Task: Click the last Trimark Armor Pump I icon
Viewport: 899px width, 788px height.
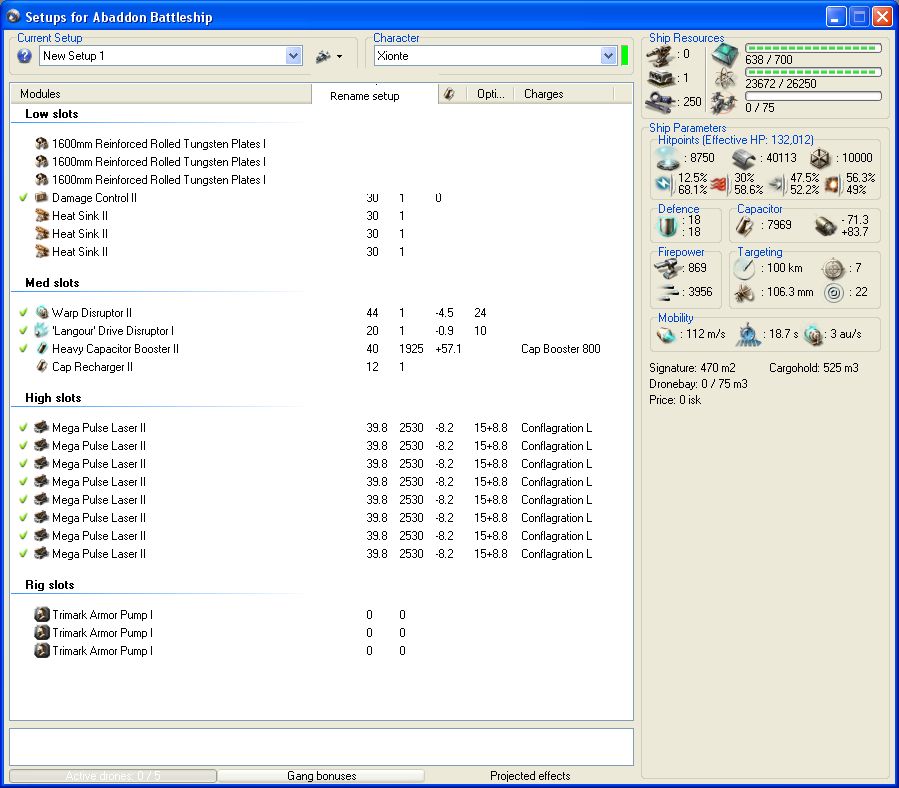Action: [x=41, y=651]
